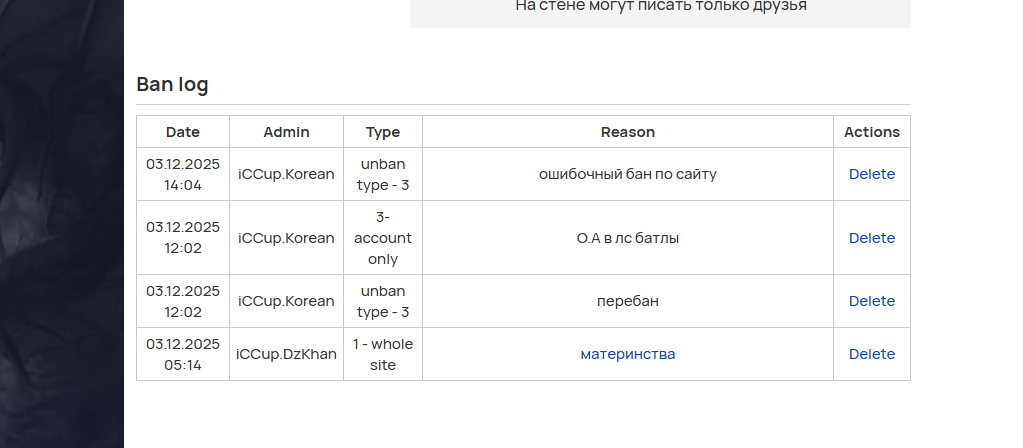
Task: Click the 03.12.2025 05:14 date cell
Action: pos(183,354)
